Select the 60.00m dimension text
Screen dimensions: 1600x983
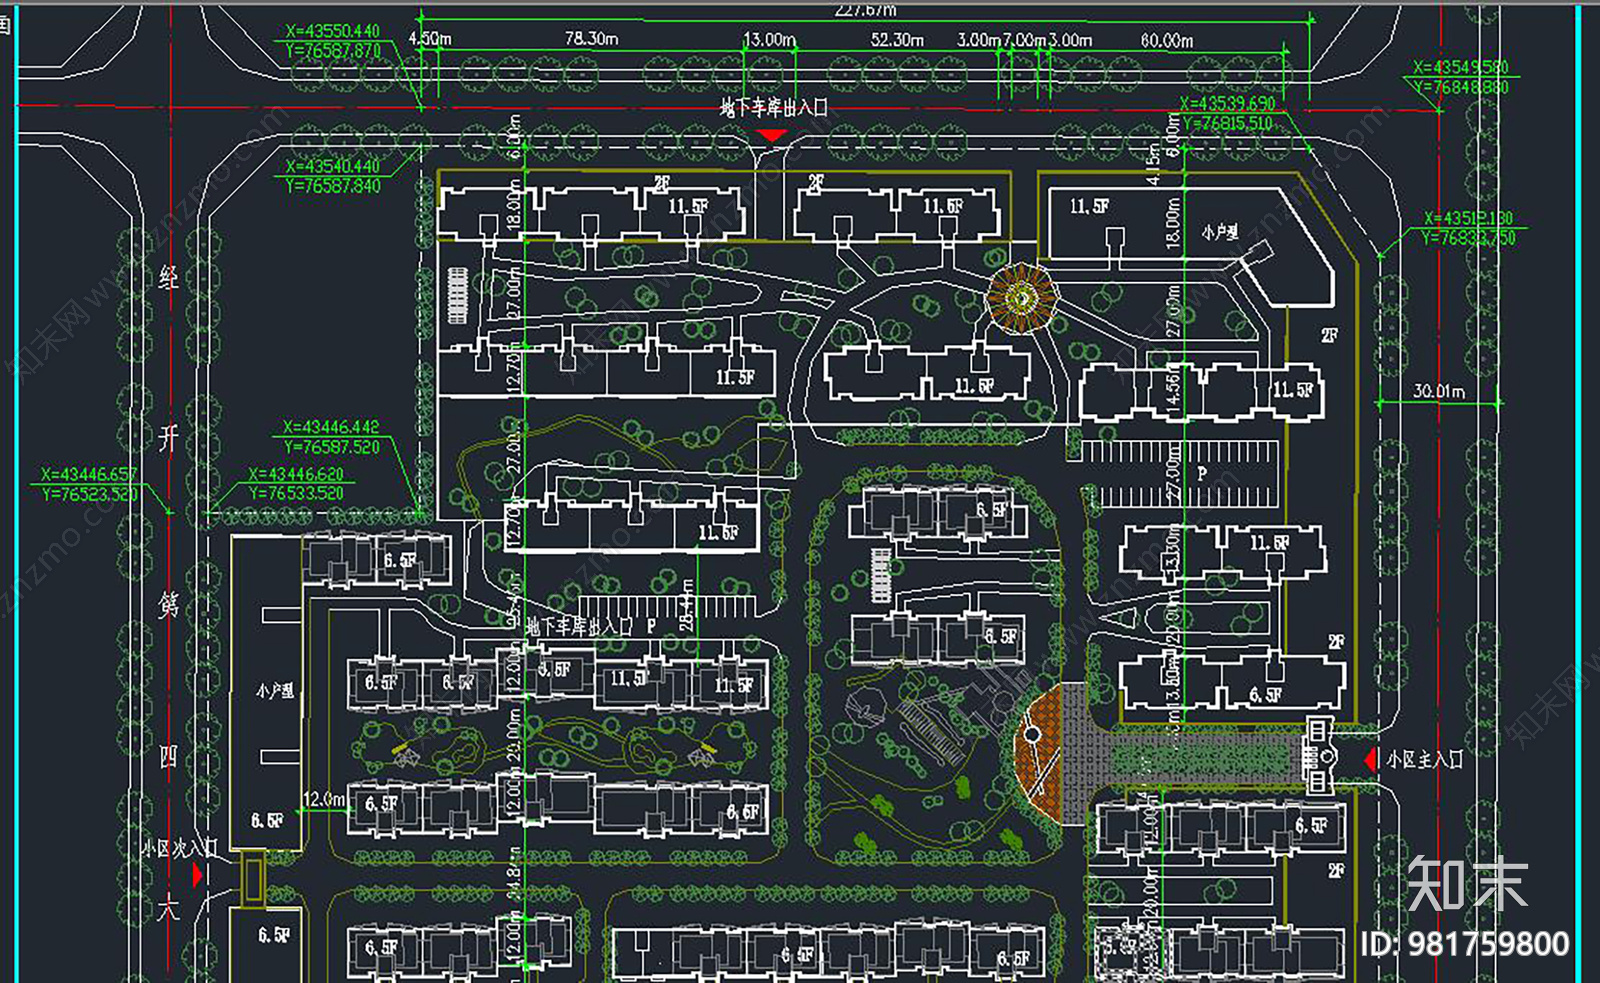(x=1166, y=40)
